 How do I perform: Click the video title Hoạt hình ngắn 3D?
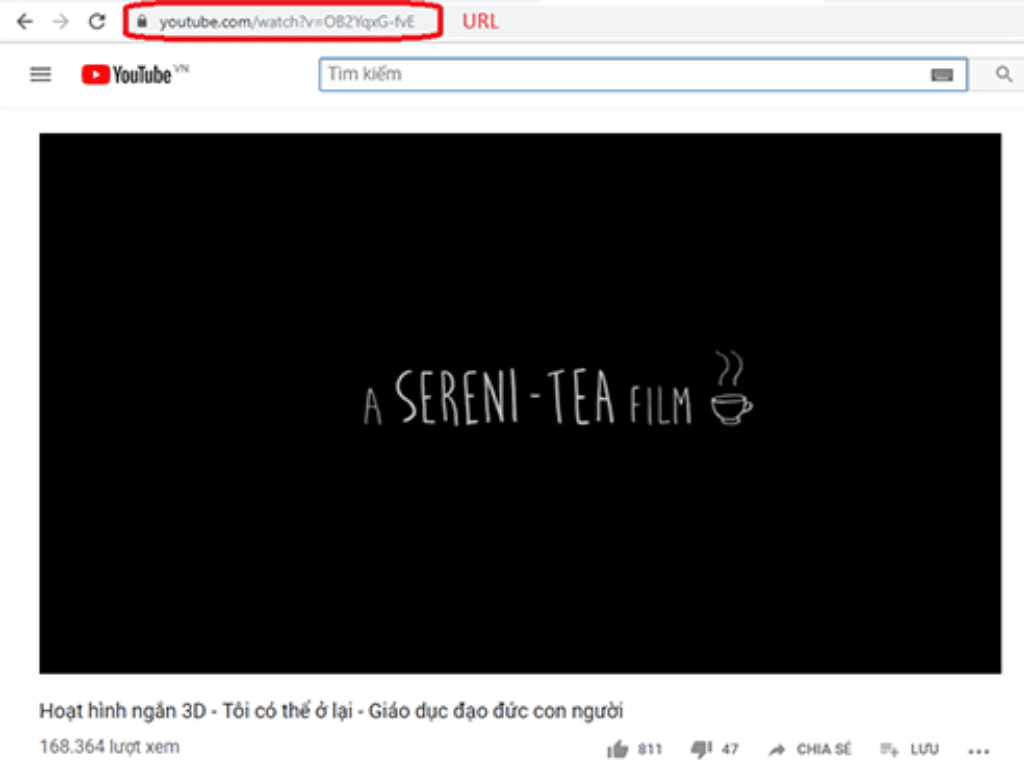pos(331,711)
